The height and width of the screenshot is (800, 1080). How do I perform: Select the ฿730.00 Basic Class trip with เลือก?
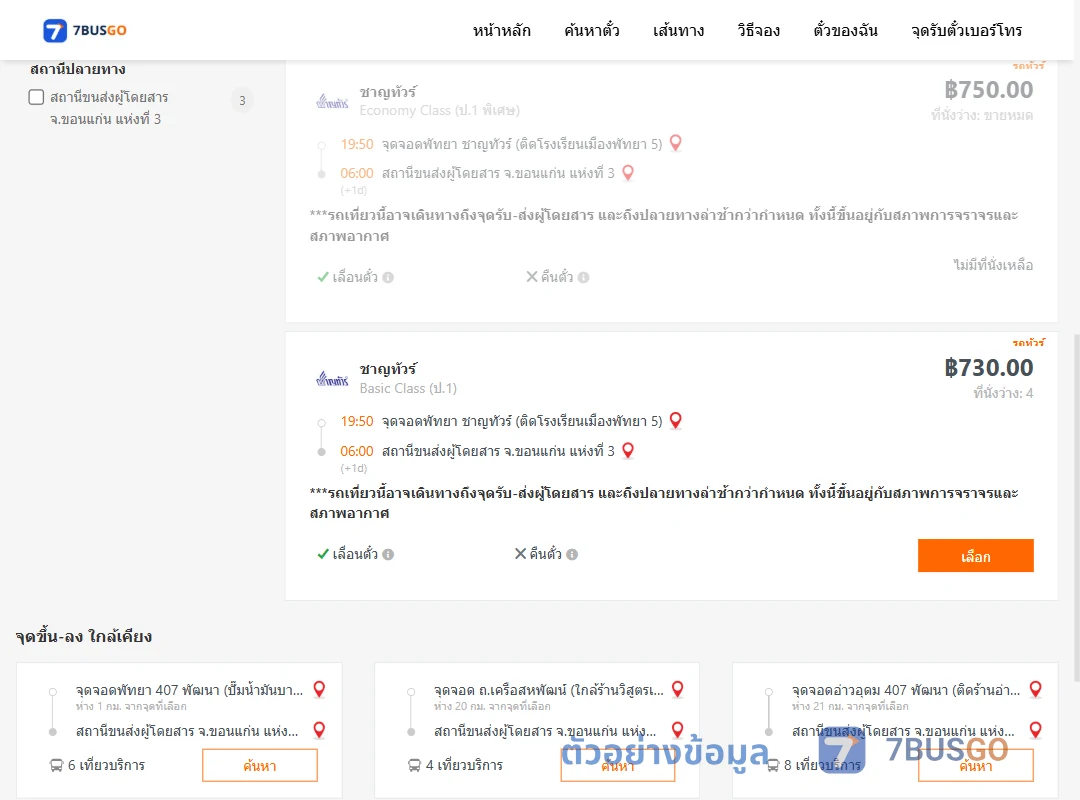pyautogui.click(x=975, y=555)
